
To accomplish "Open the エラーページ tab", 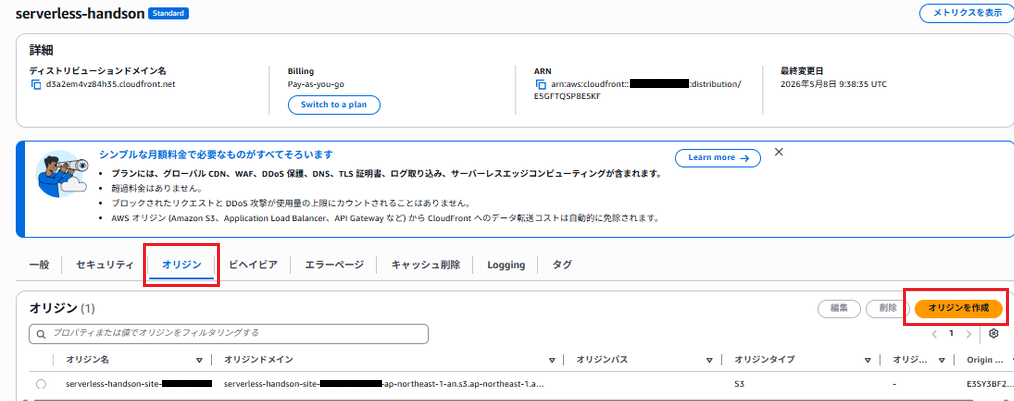I will click(334, 265).
